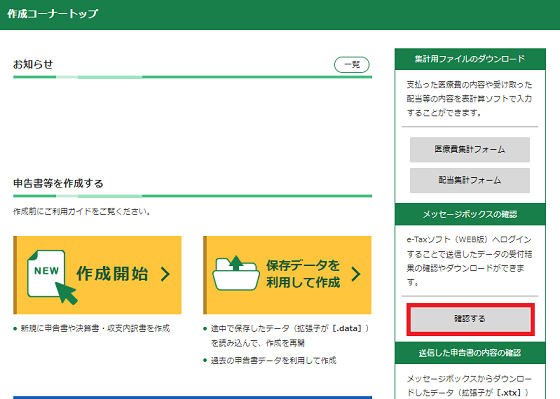The width and height of the screenshot is (560, 399).
Task: Click the blue banner at page bottom
Action: pos(192,397)
